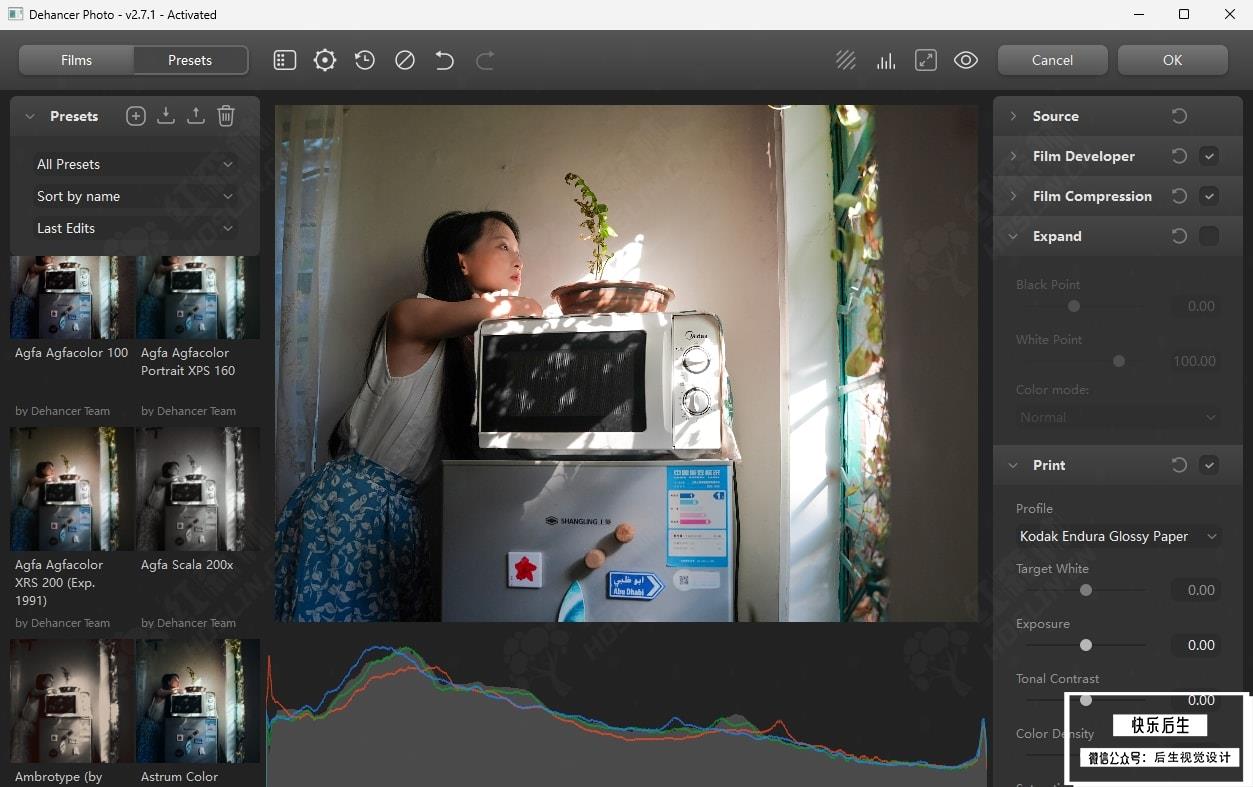
Task: Reset the Source section
Action: pyautogui.click(x=1180, y=116)
